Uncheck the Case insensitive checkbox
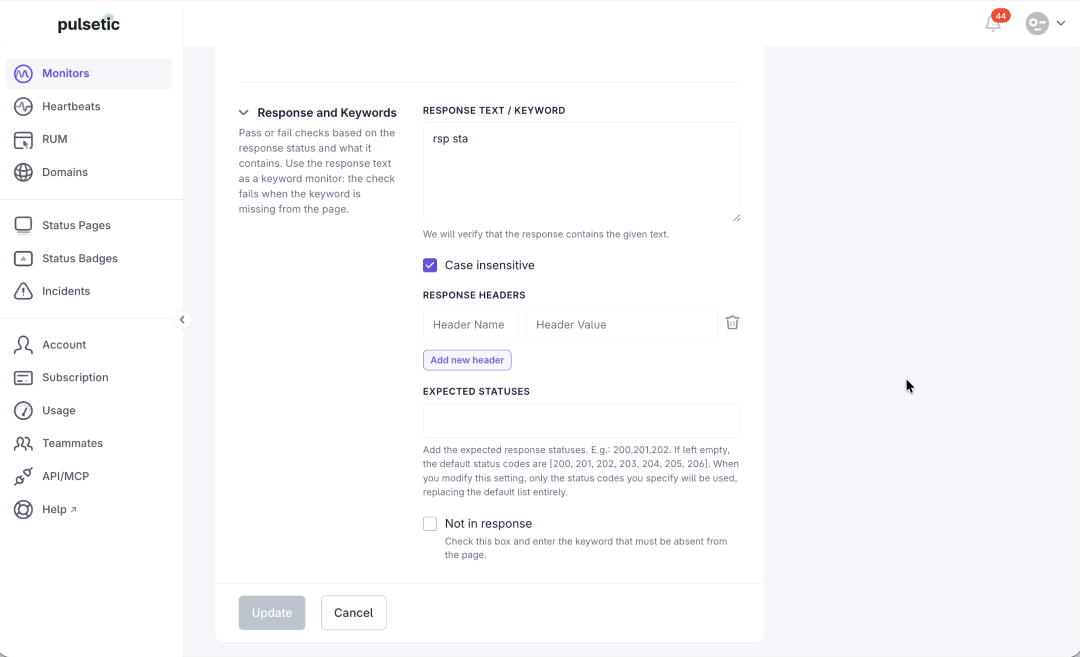The image size is (1080, 657). pyautogui.click(x=430, y=265)
